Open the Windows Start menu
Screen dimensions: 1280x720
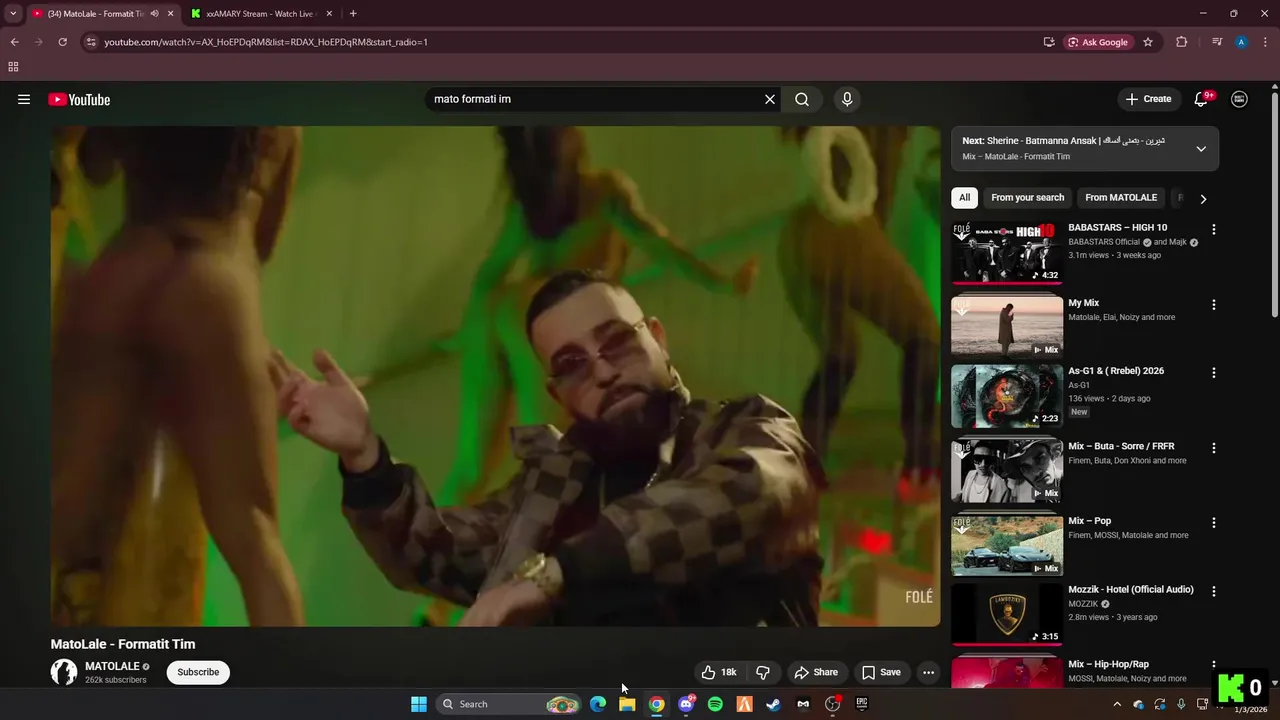419,704
